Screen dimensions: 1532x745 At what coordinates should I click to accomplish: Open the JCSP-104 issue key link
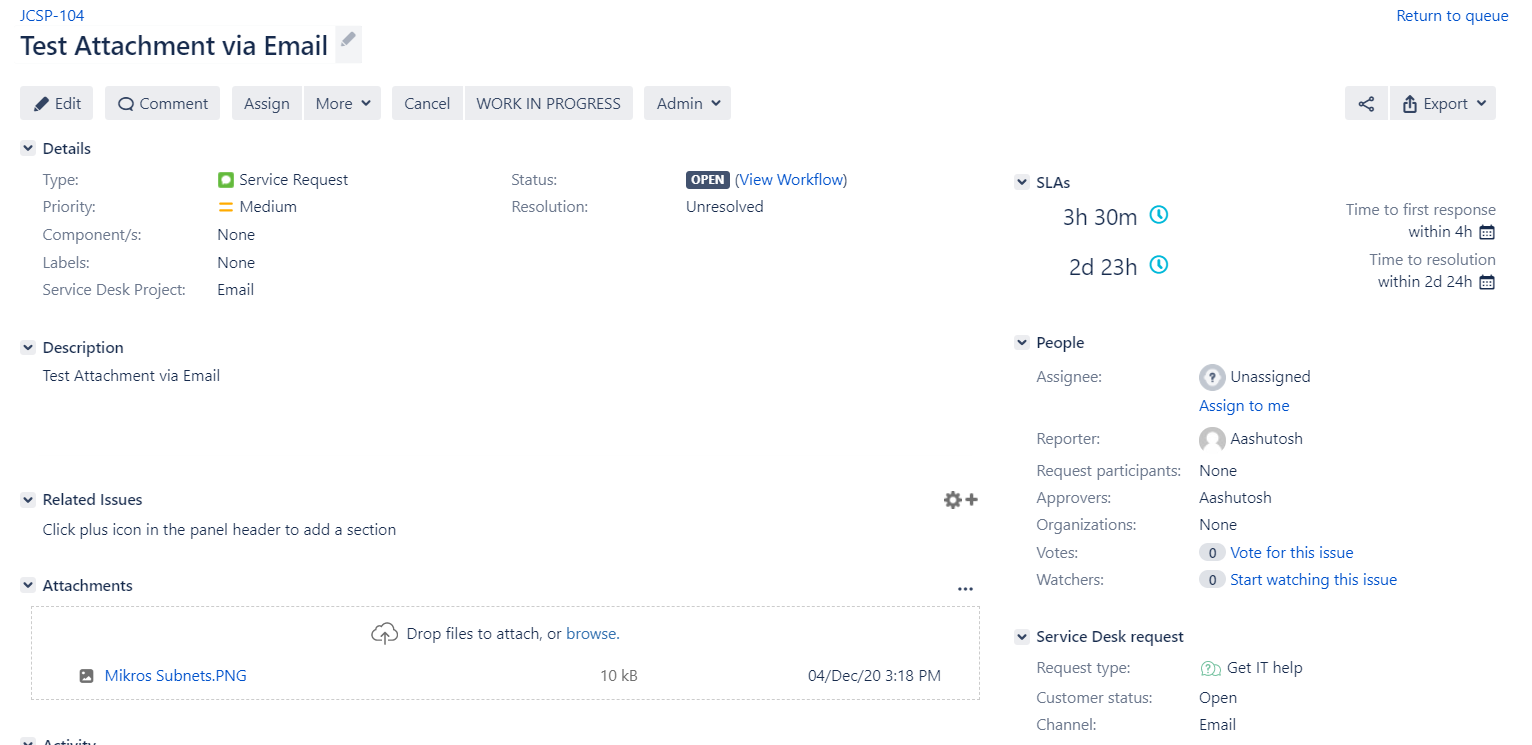(52, 16)
